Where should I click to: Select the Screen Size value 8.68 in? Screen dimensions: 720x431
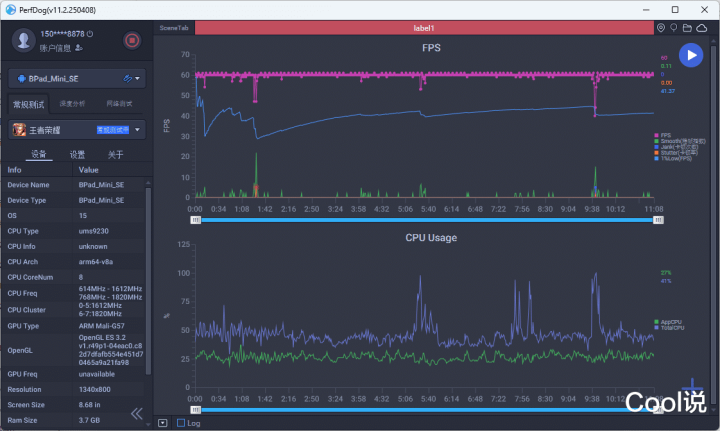coord(90,405)
